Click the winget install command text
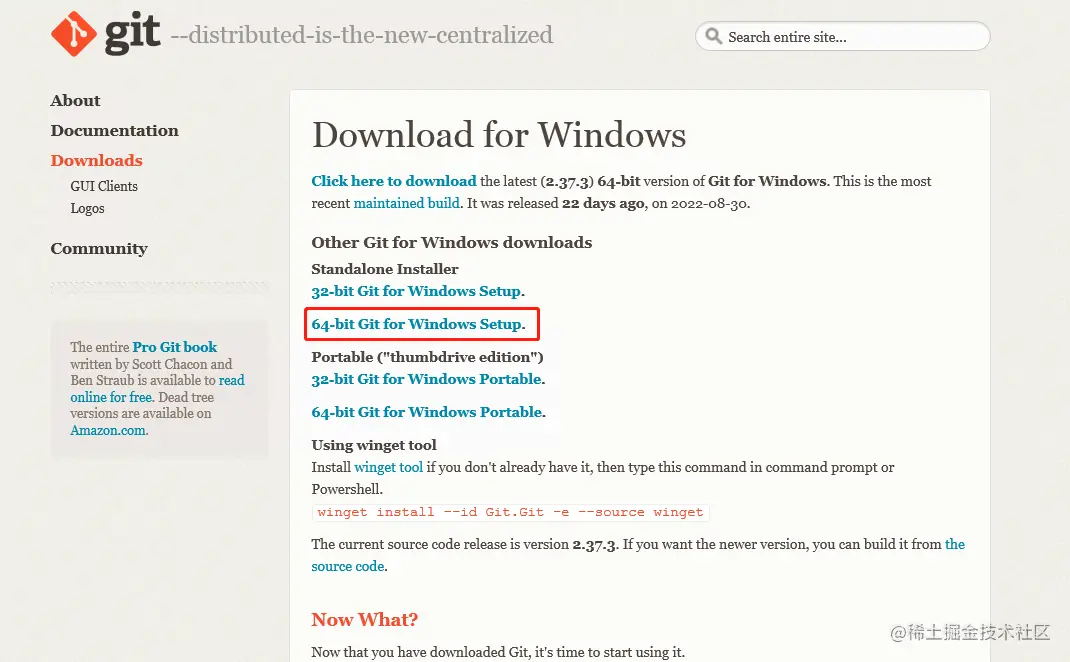 pyautogui.click(x=510, y=512)
